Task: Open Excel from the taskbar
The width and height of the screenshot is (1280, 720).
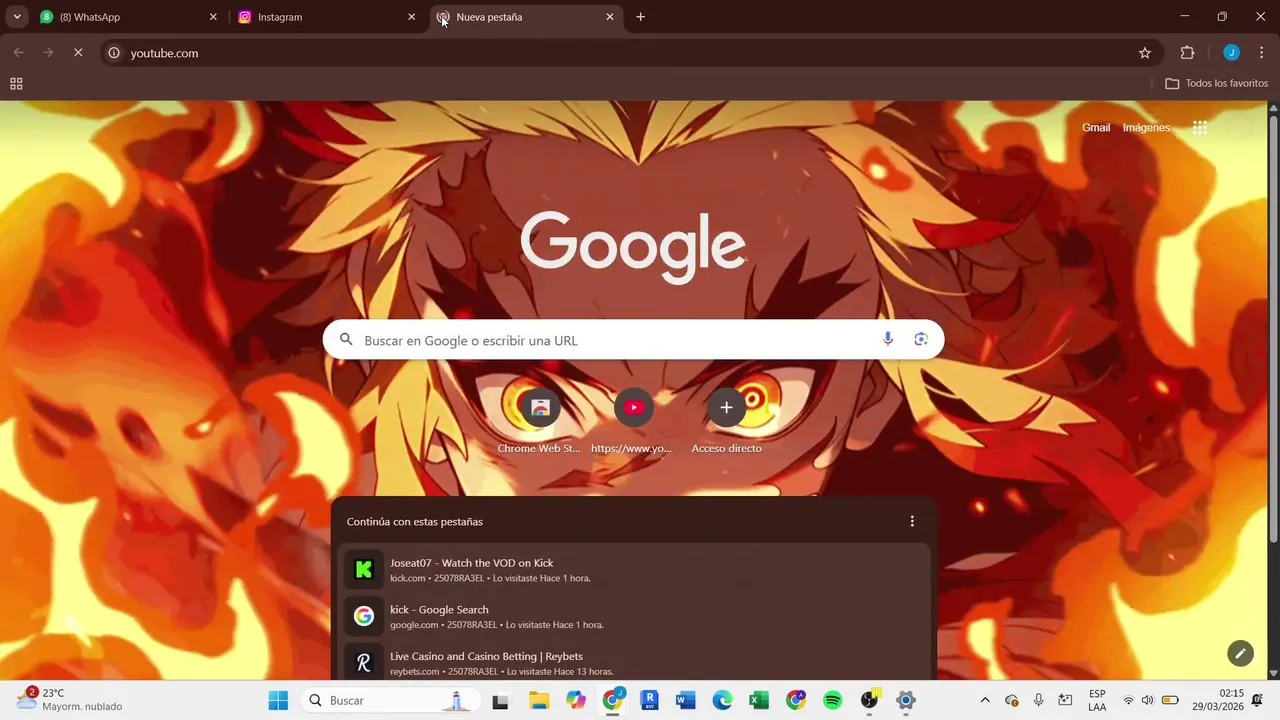Action: click(759, 701)
